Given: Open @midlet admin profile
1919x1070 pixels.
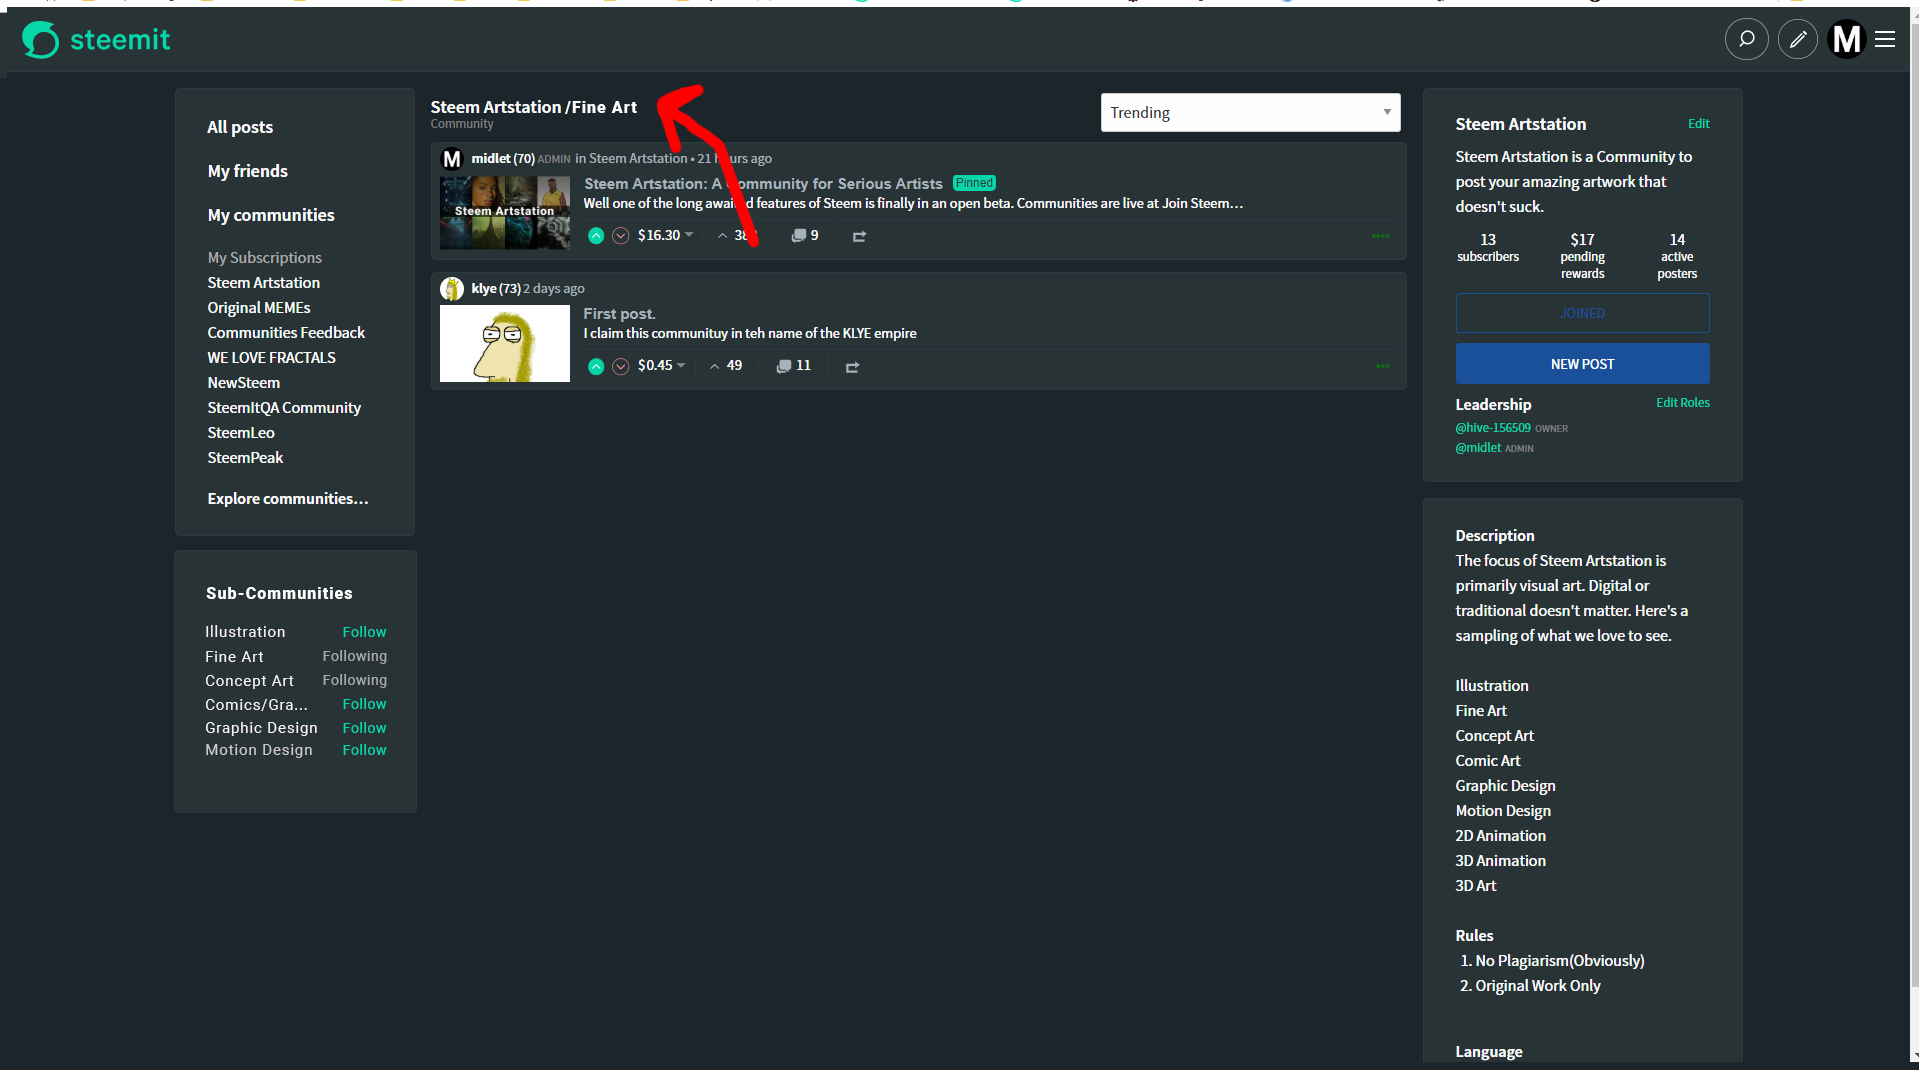Looking at the screenshot, I should [1478, 448].
